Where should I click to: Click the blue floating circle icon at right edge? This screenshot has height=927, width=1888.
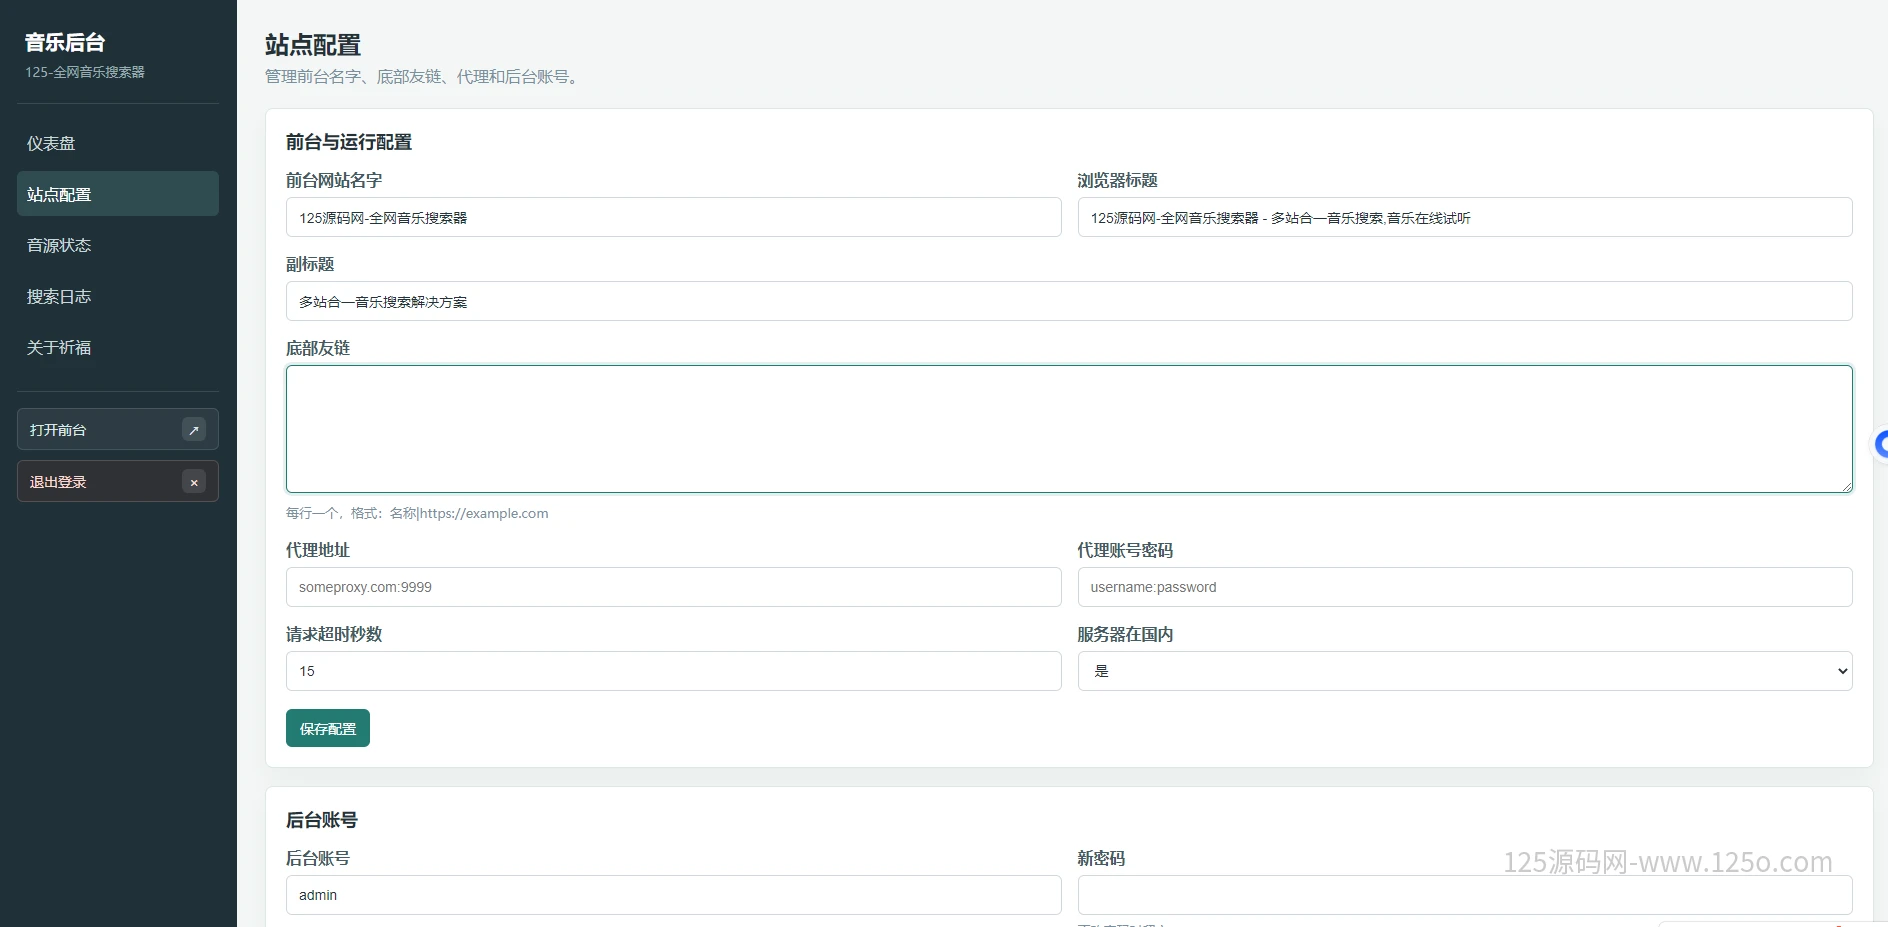click(x=1881, y=444)
